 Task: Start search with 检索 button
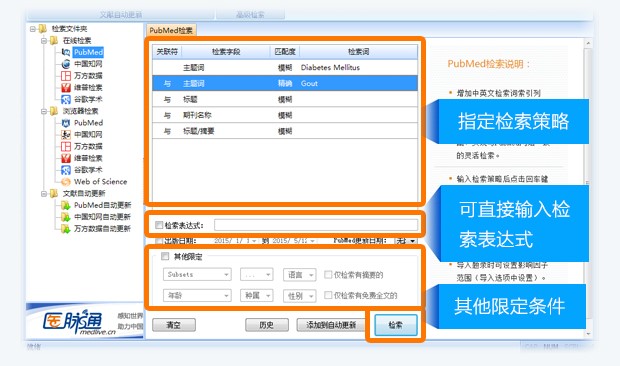tap(396, 325)
